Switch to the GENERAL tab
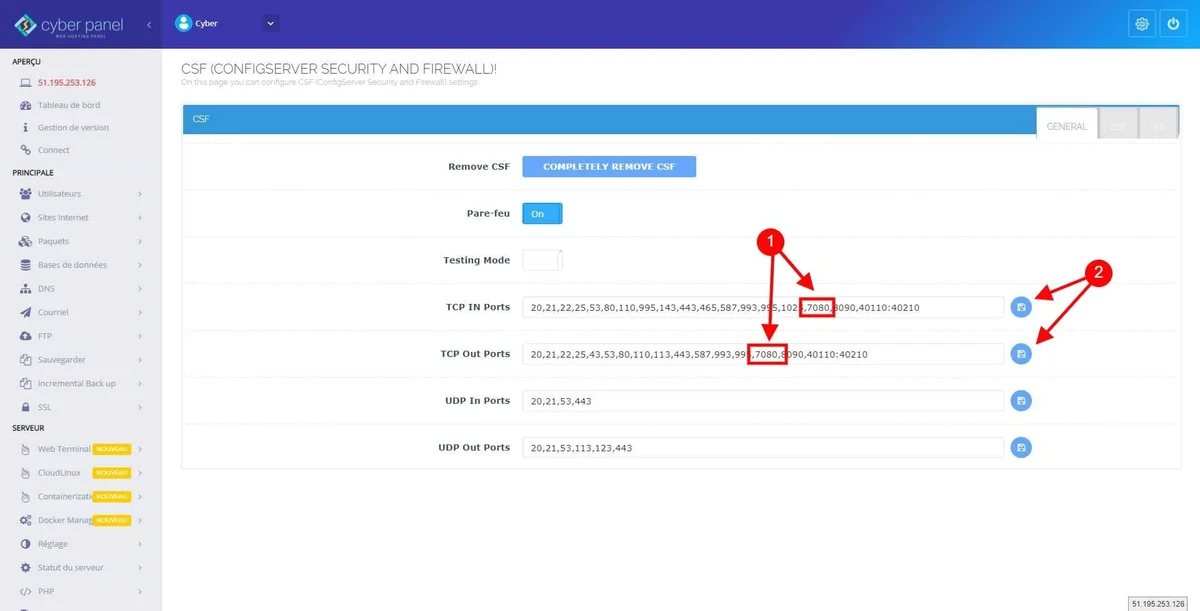This screenshot has width=1200, height=611. coord(1066,127)
